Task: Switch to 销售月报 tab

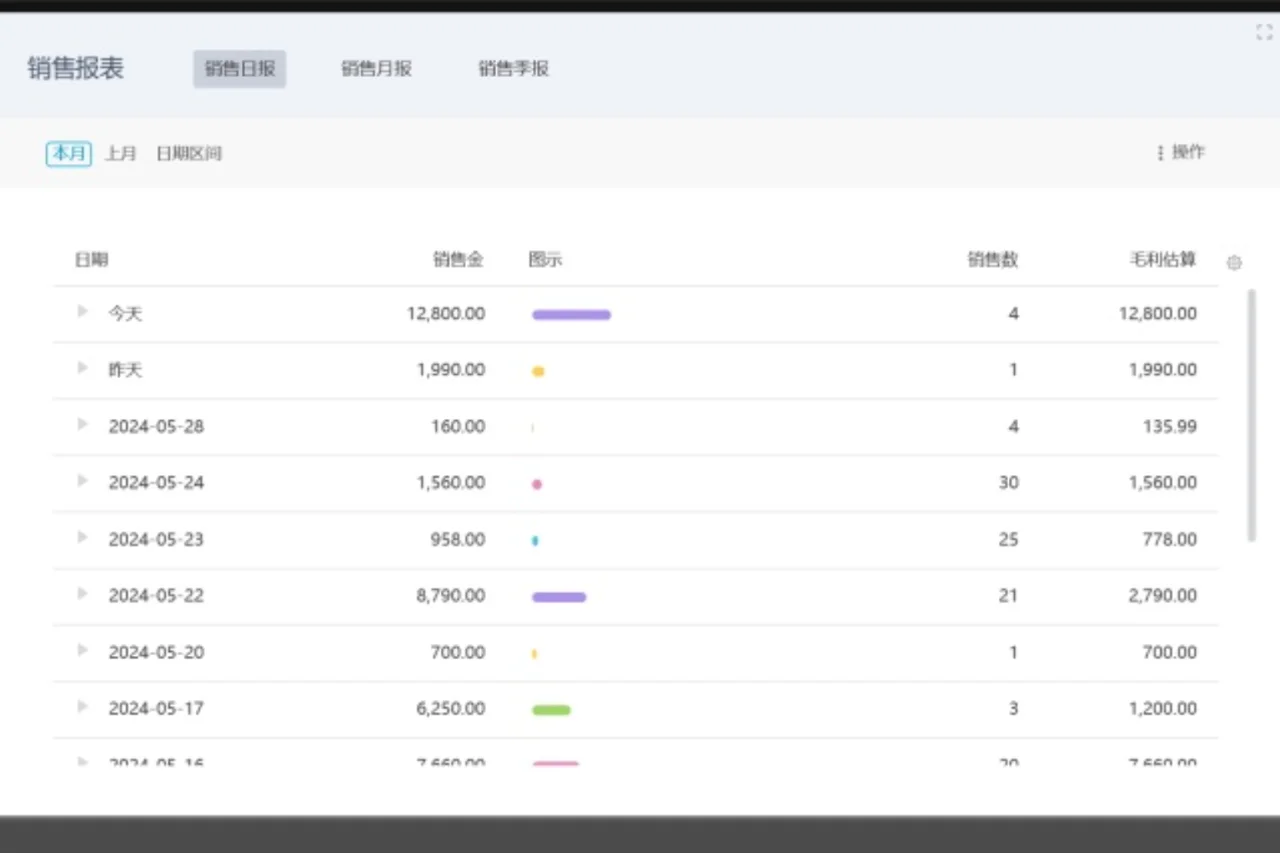Action: click(x=376, y=69)
